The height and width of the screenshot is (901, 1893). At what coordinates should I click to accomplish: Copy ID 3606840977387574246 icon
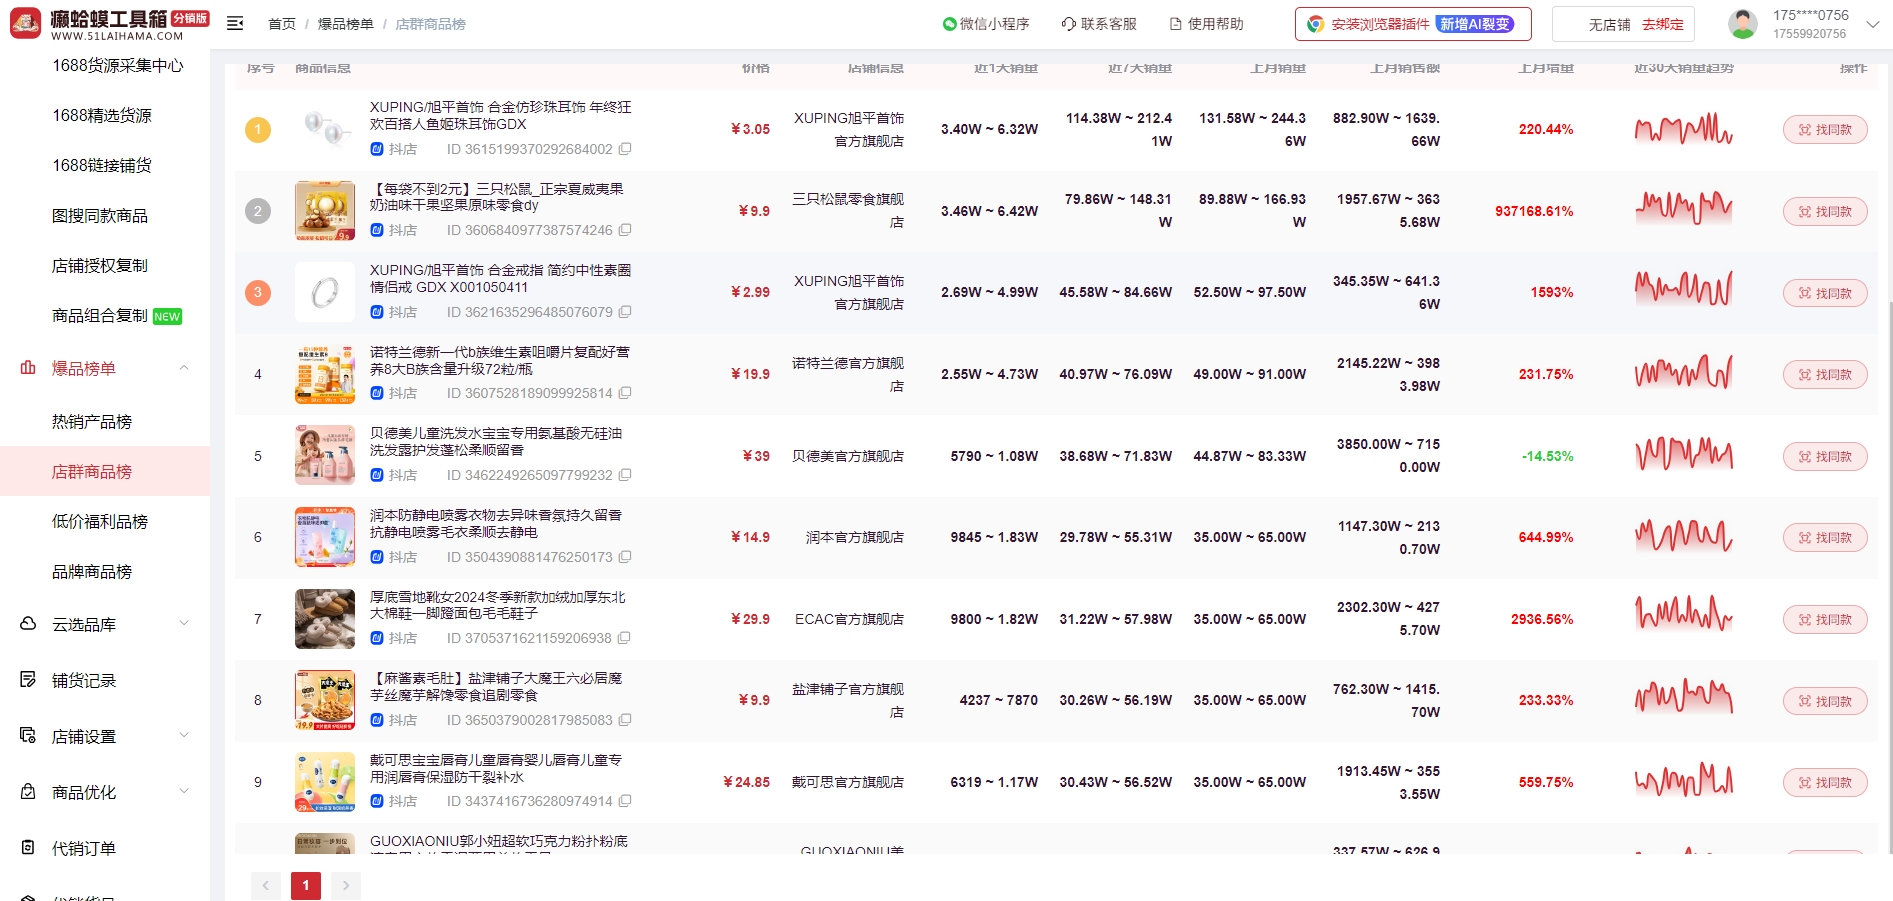[x=625, y=230]
